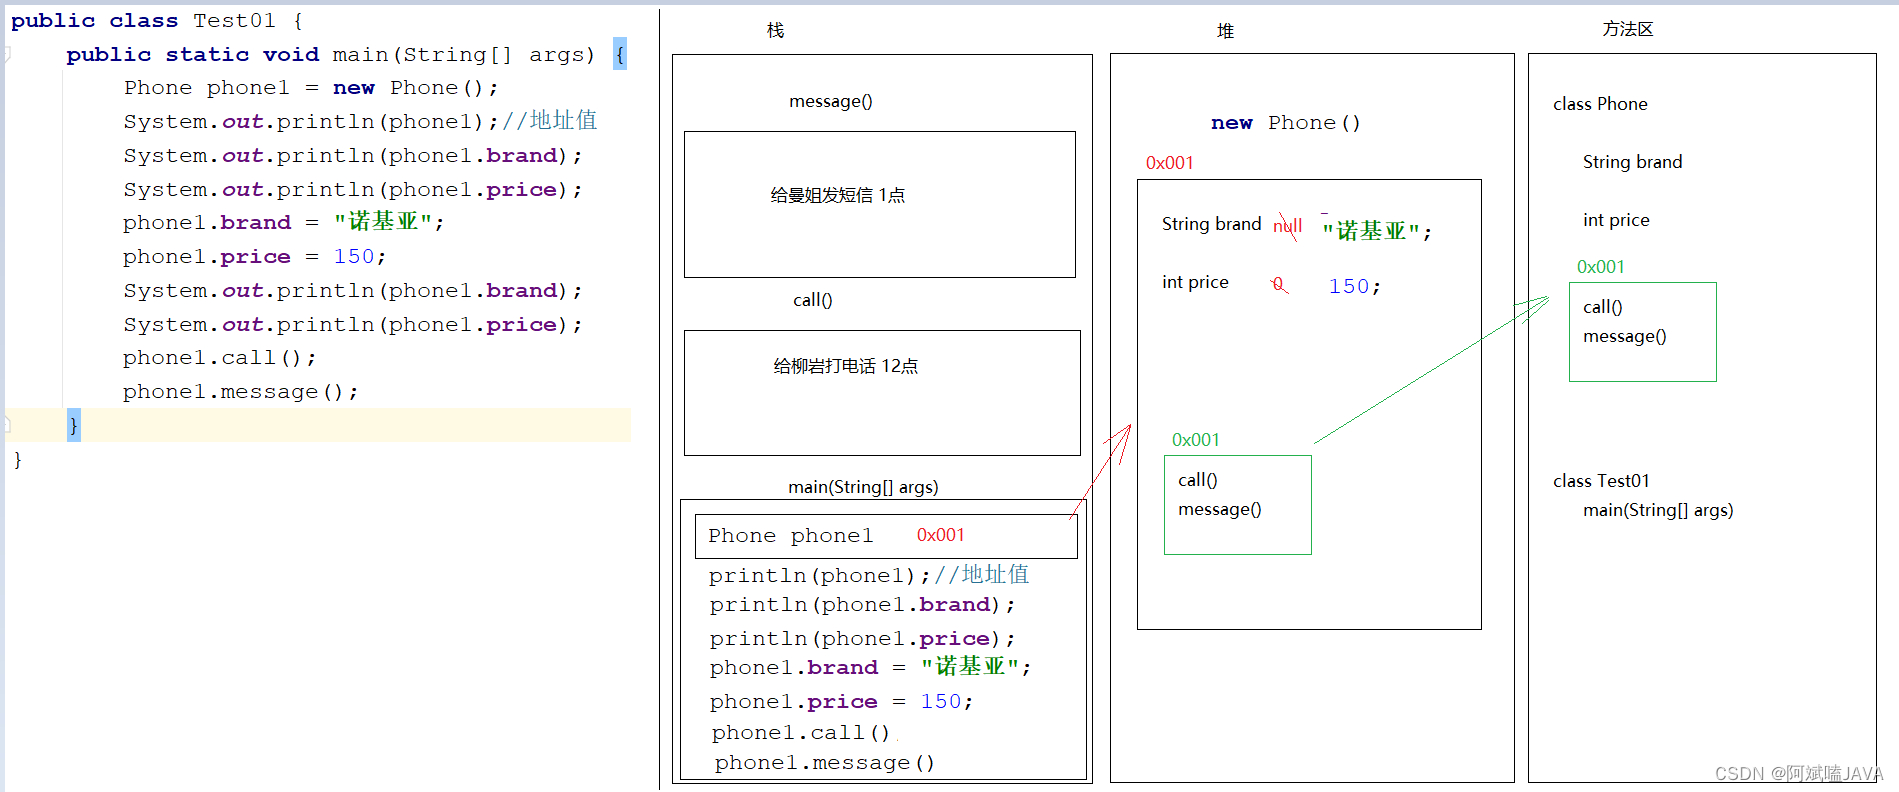Click the 'message()' label atop the stack column
Screen dimensions: 1899x792
pos(830,101)
